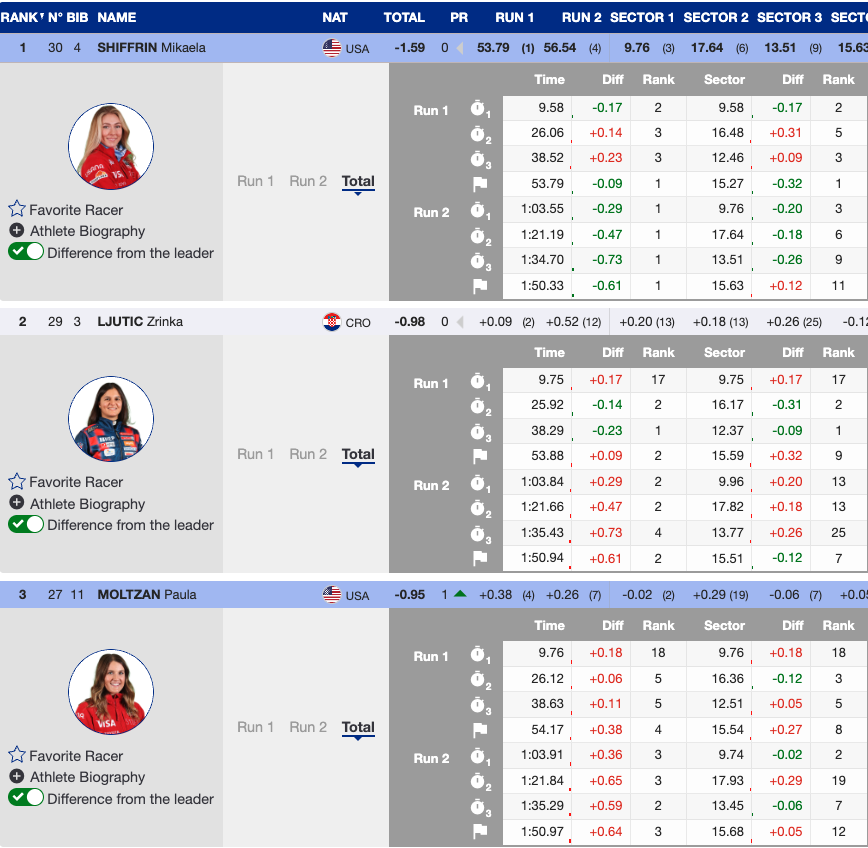Screen dimensions: 868x848
Task: Toggle Shiffrin's Difference from the leader switch
Action: (x=26, y=253)
